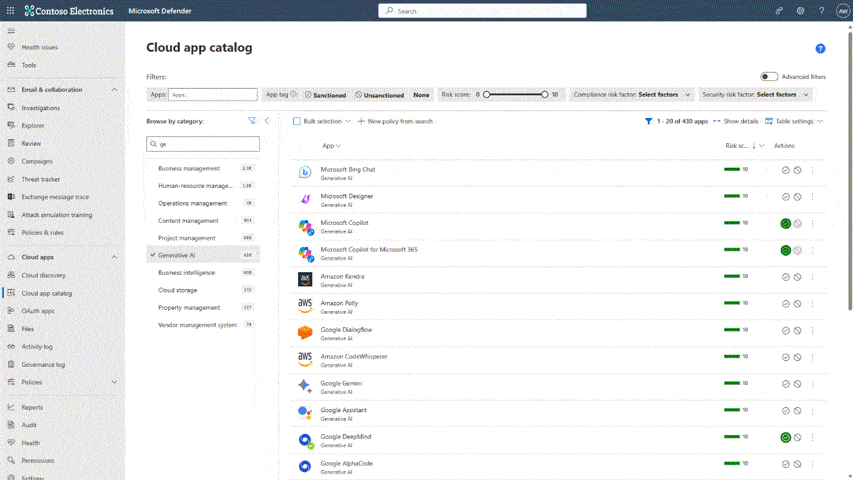853x480 pixels.
Task: Open Activity log in sidebar
Action: click(x=37, y=346)
